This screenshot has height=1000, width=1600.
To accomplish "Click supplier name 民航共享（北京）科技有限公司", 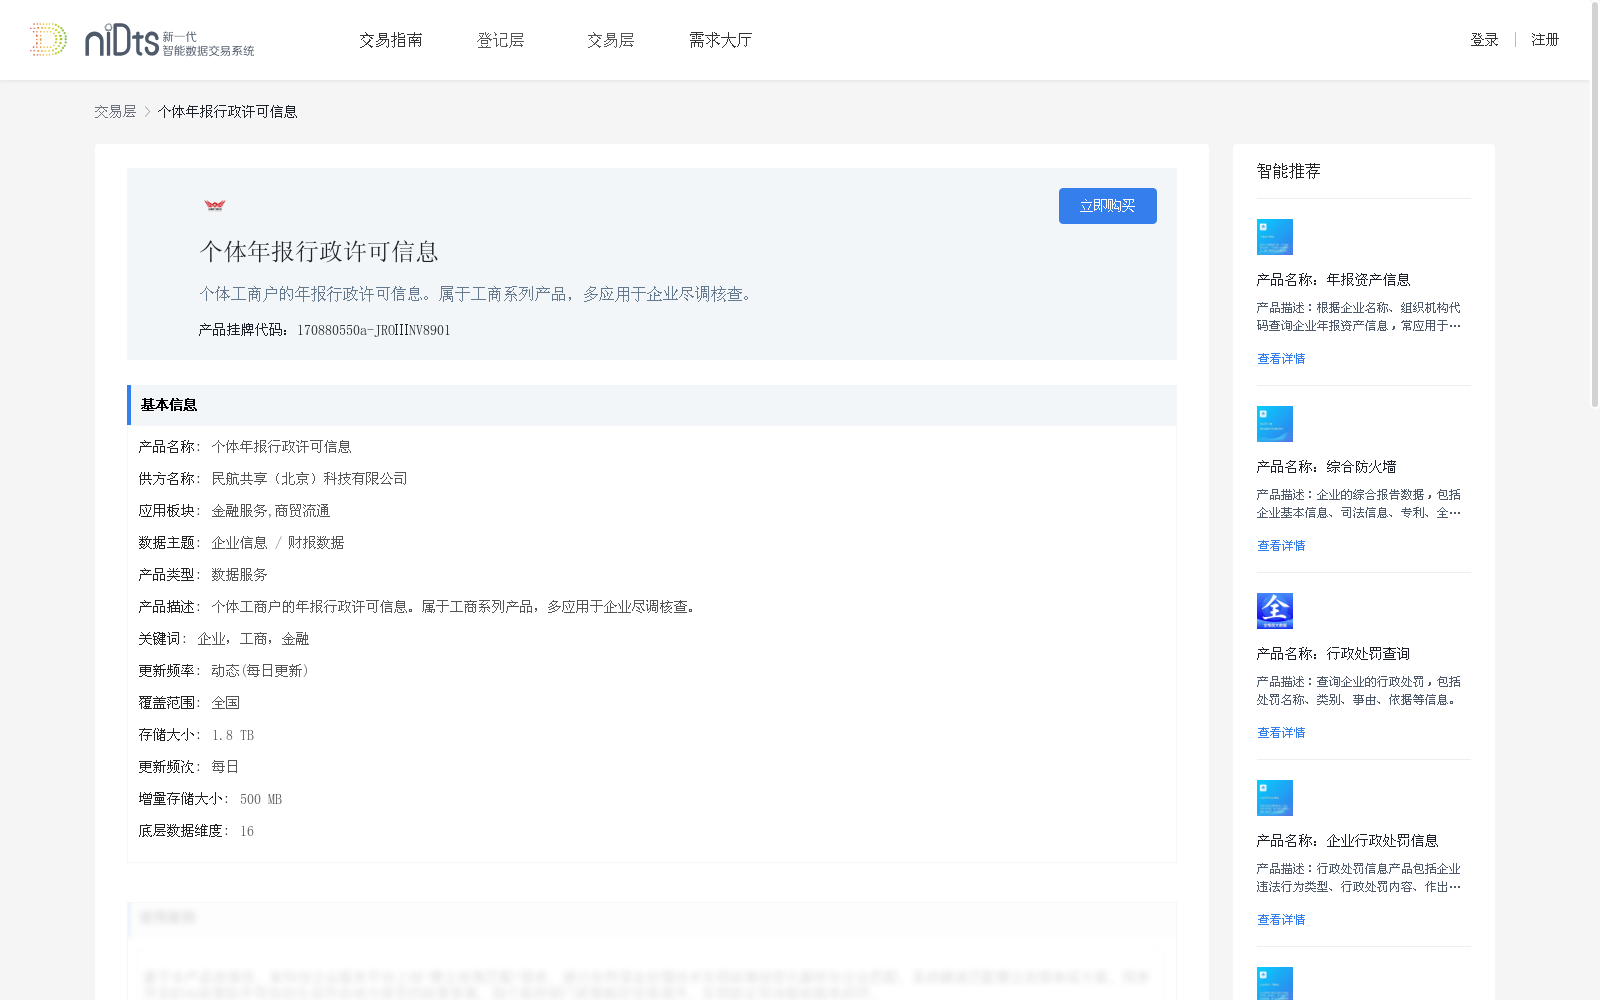I will tap(310, 479).
